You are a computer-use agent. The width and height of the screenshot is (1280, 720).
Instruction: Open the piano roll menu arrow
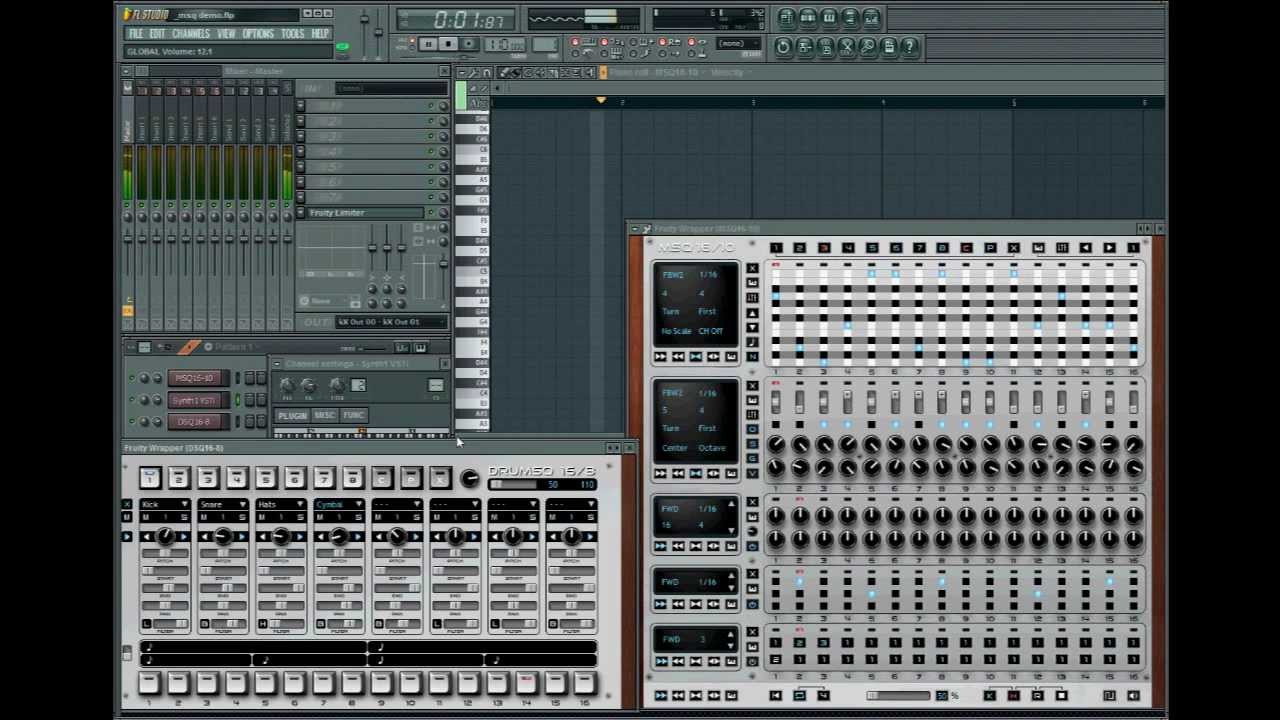pos(462,72)
